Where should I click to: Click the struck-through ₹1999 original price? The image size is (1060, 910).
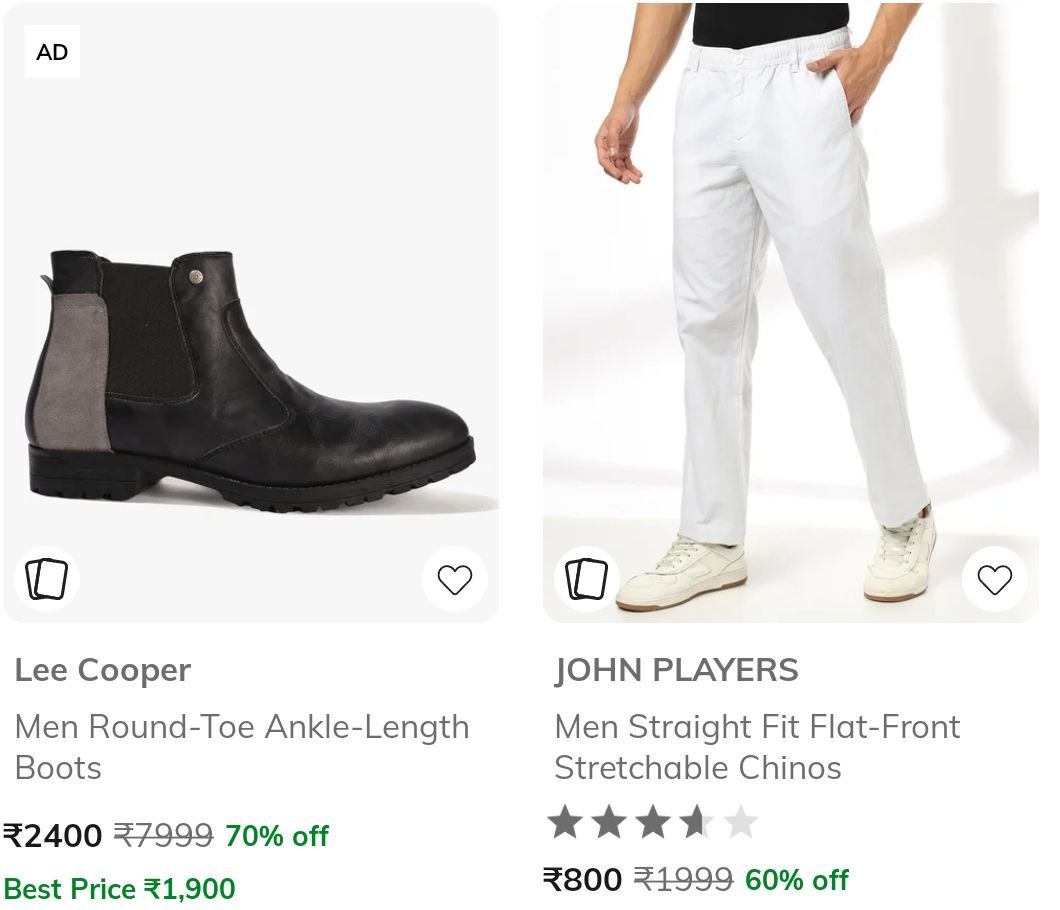click(683, 880)
